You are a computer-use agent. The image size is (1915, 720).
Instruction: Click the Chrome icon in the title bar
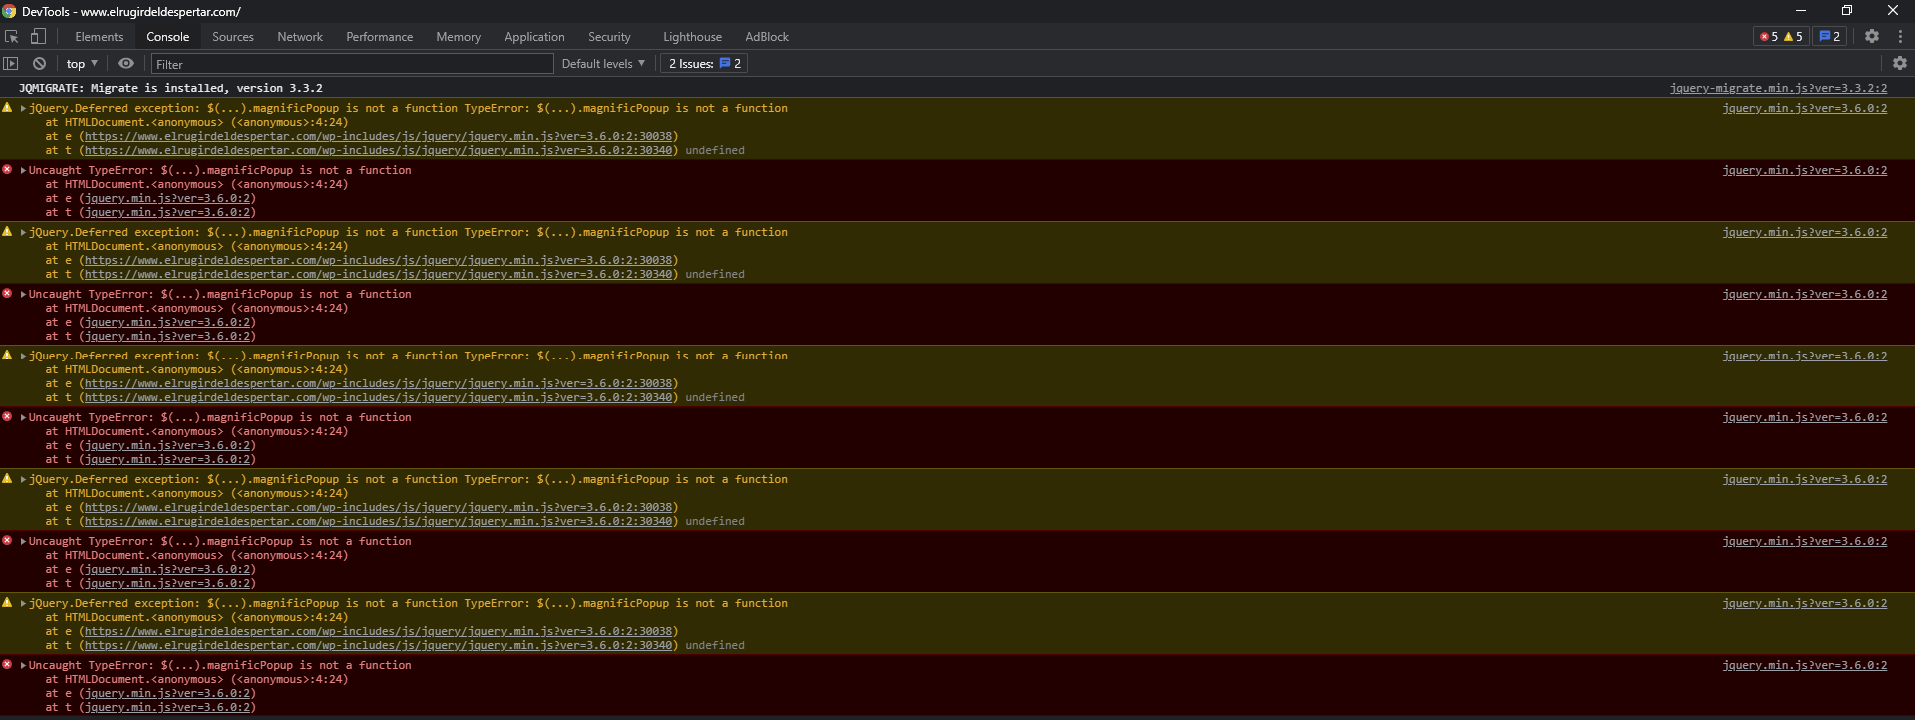tap(9, 11)
